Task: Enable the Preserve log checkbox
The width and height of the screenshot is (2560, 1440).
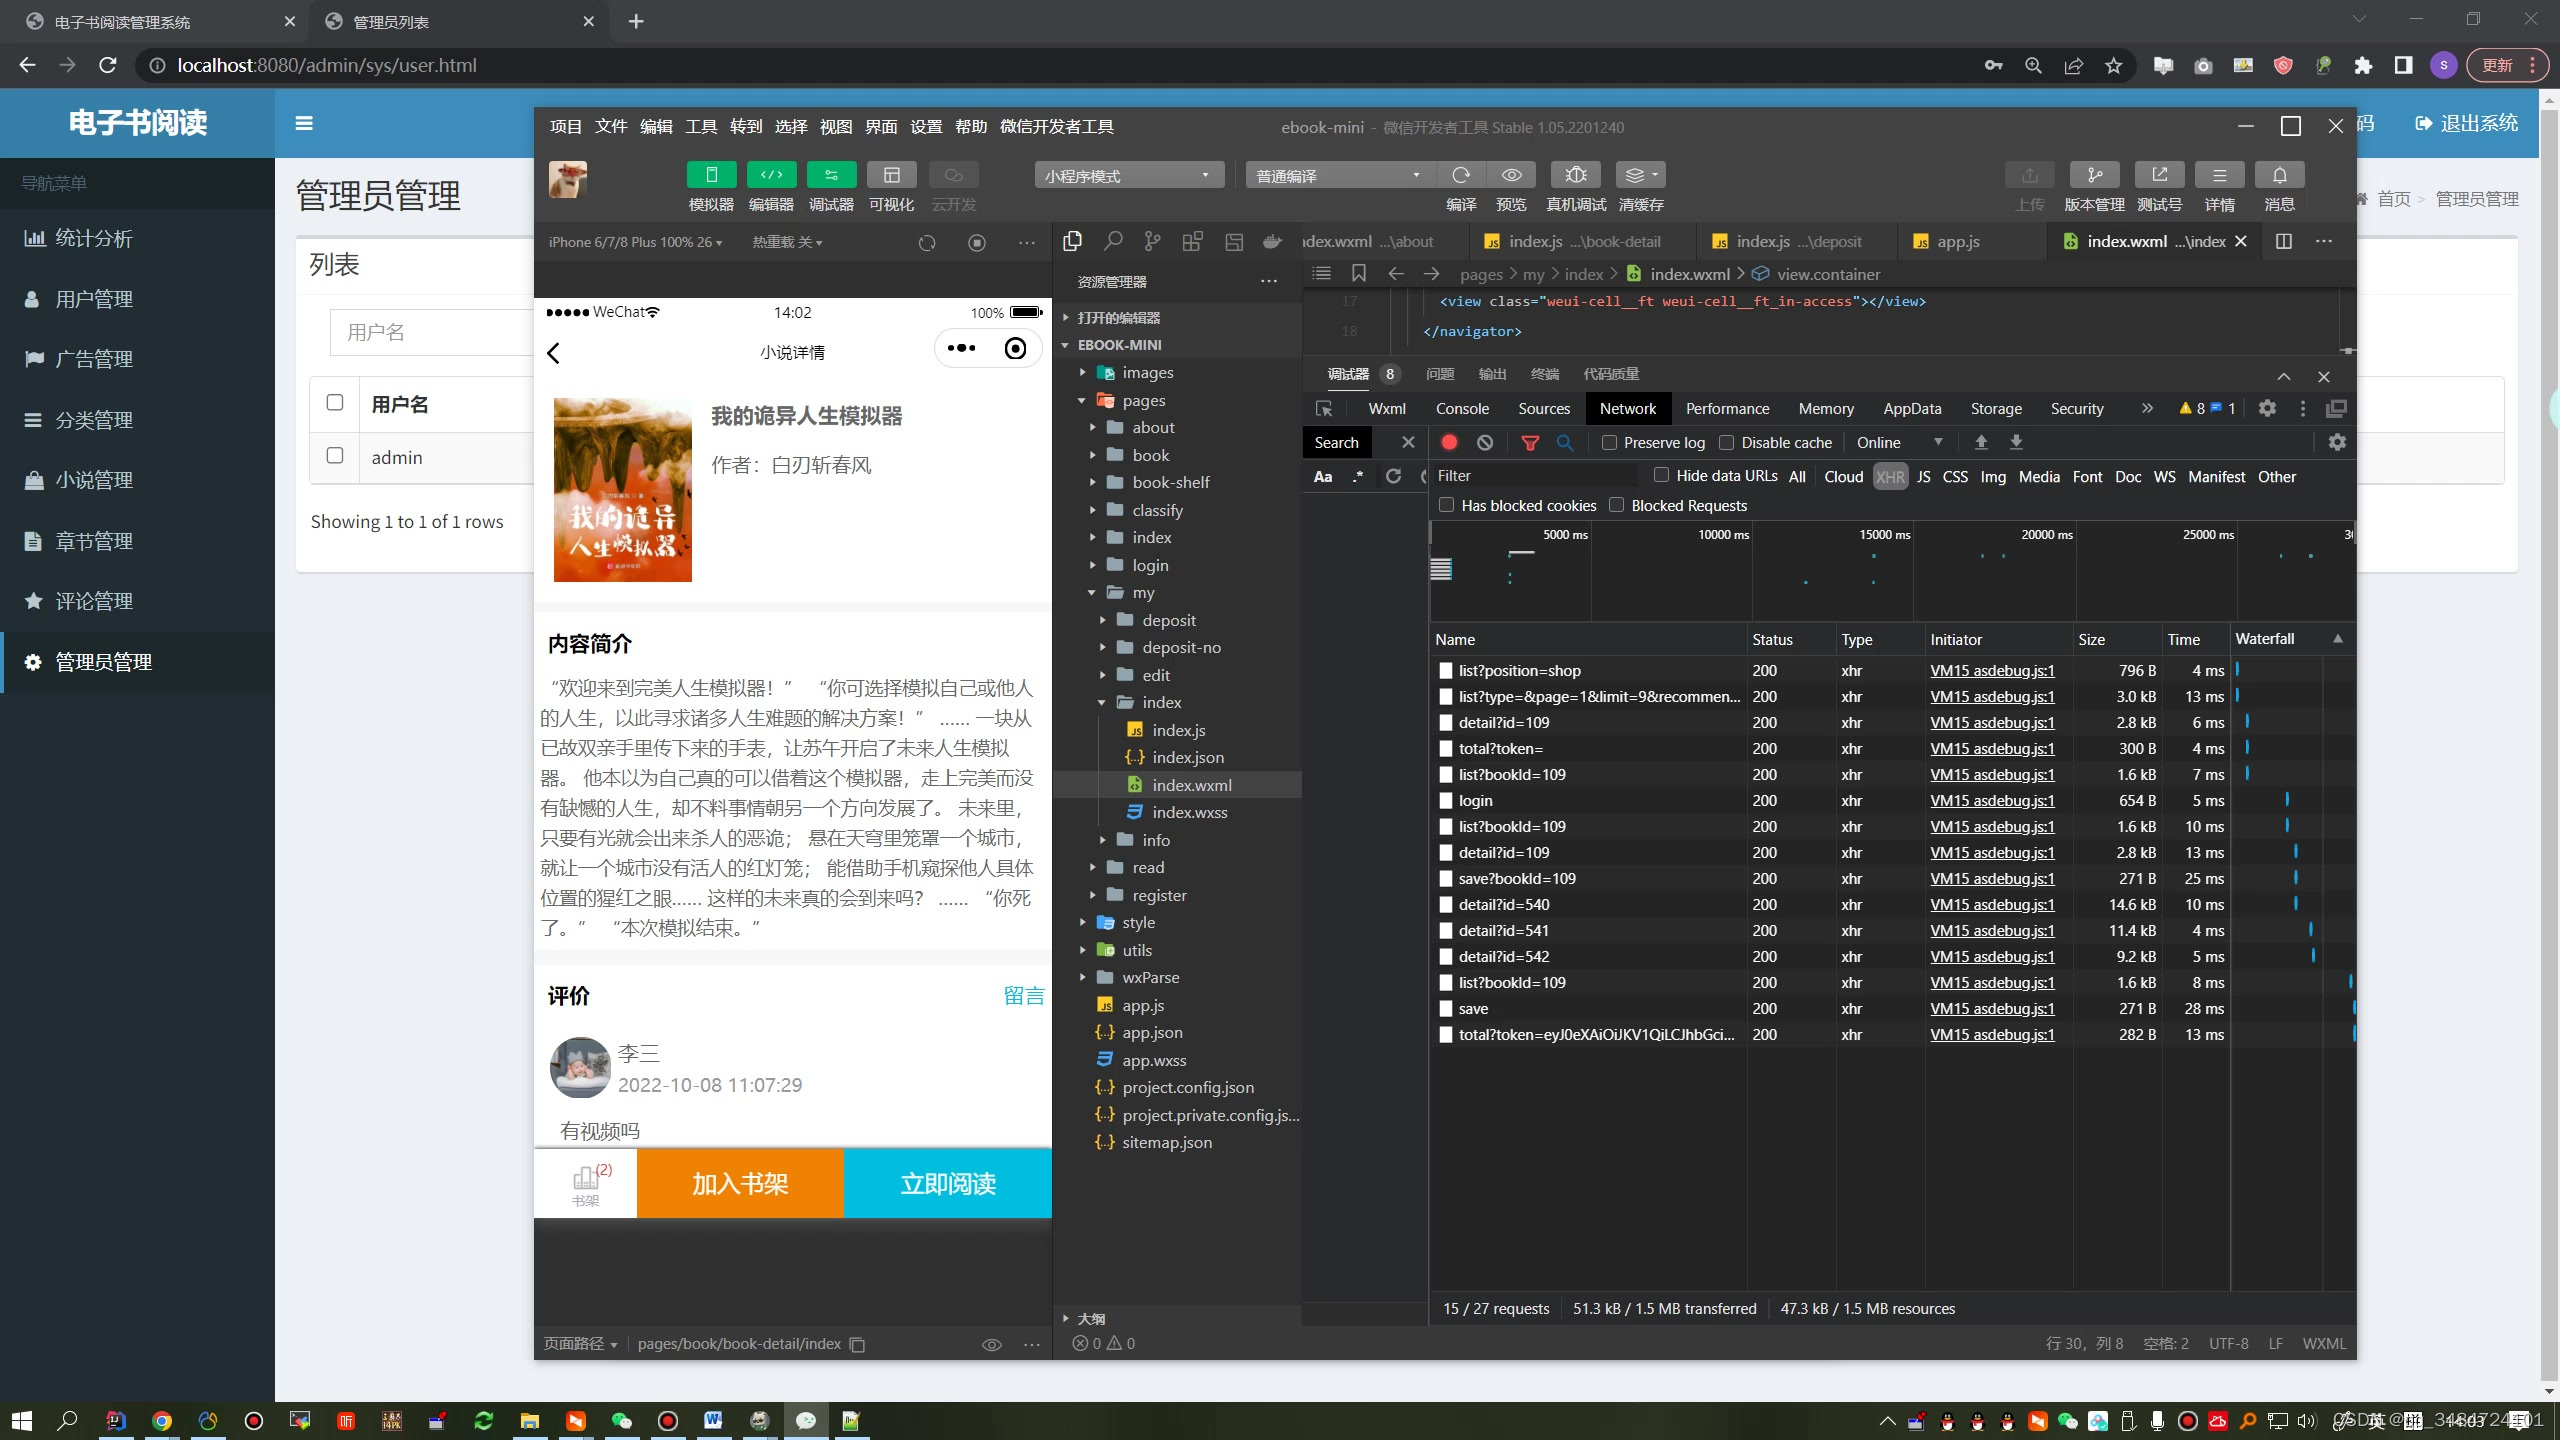Action: point(1609,442)
